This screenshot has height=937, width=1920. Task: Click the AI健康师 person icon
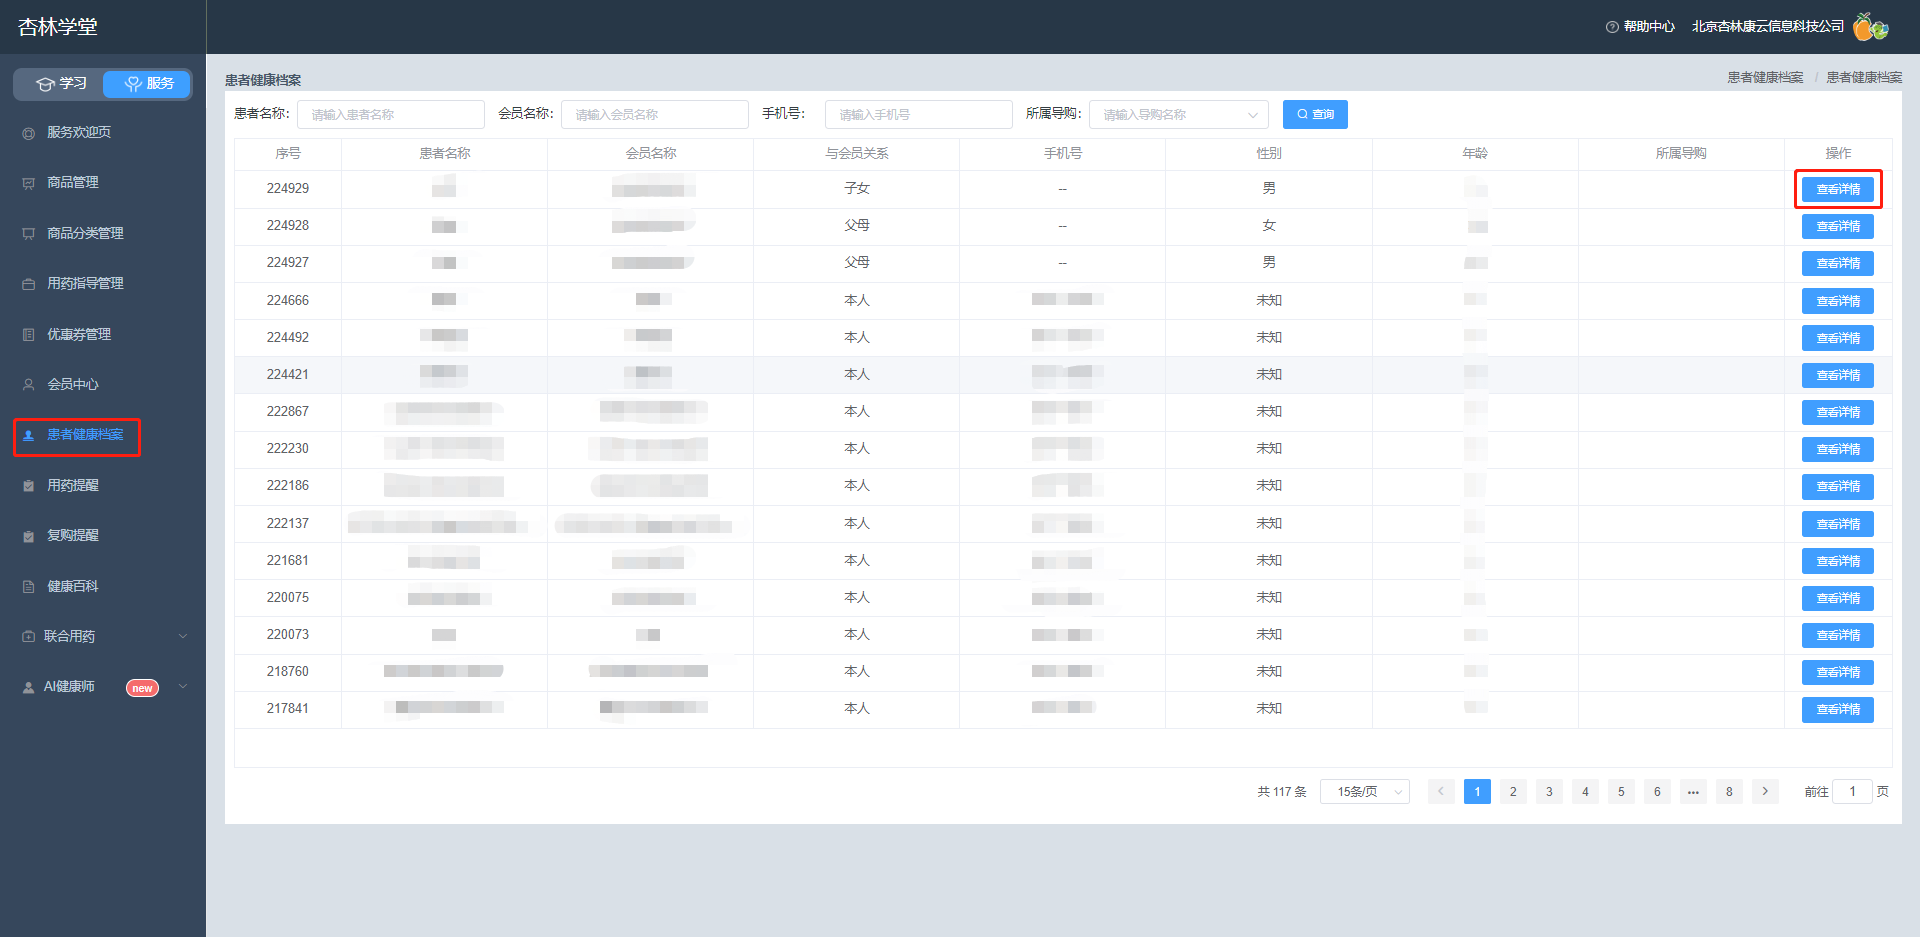pyautogui.click(x=28, y=687)
